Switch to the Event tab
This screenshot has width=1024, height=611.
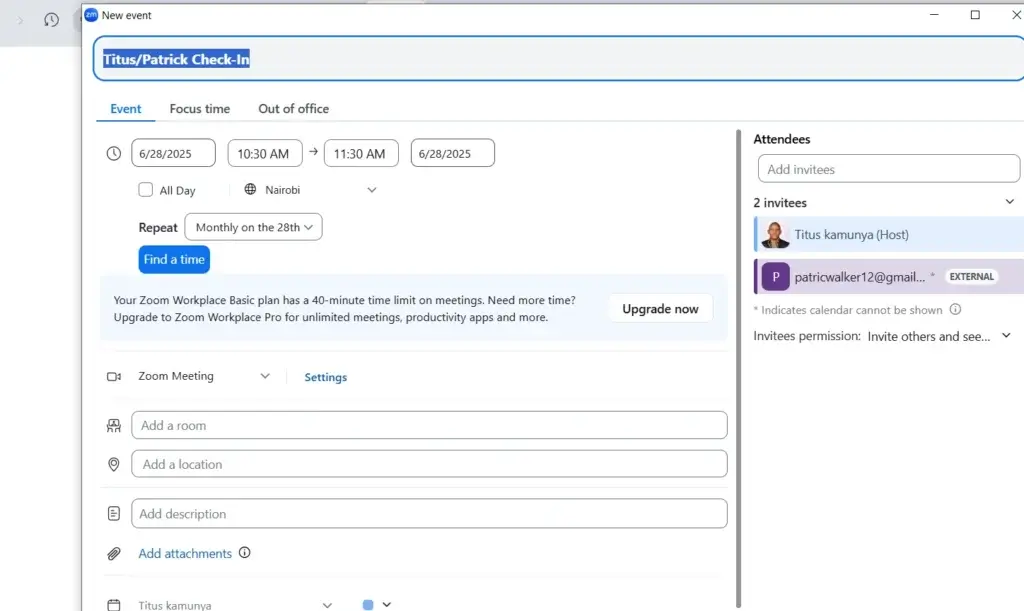coord(125,109)
